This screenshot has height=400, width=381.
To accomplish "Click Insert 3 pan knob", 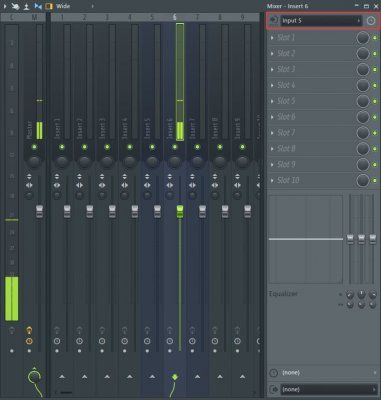I will coord(107,162).
